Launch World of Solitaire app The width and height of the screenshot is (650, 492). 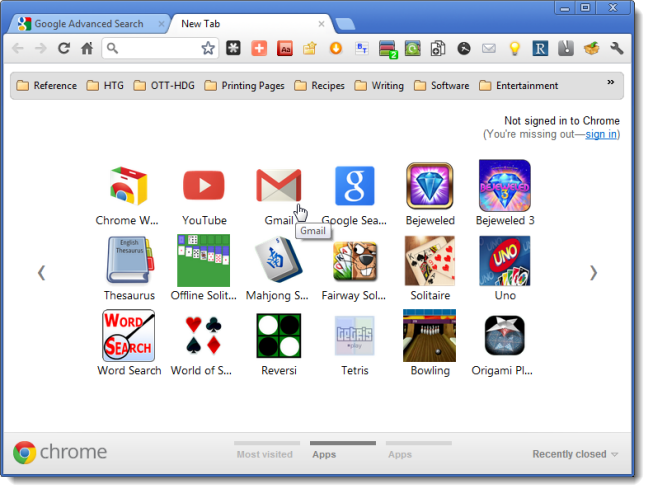pyautogui.click(x=203, y=335)
